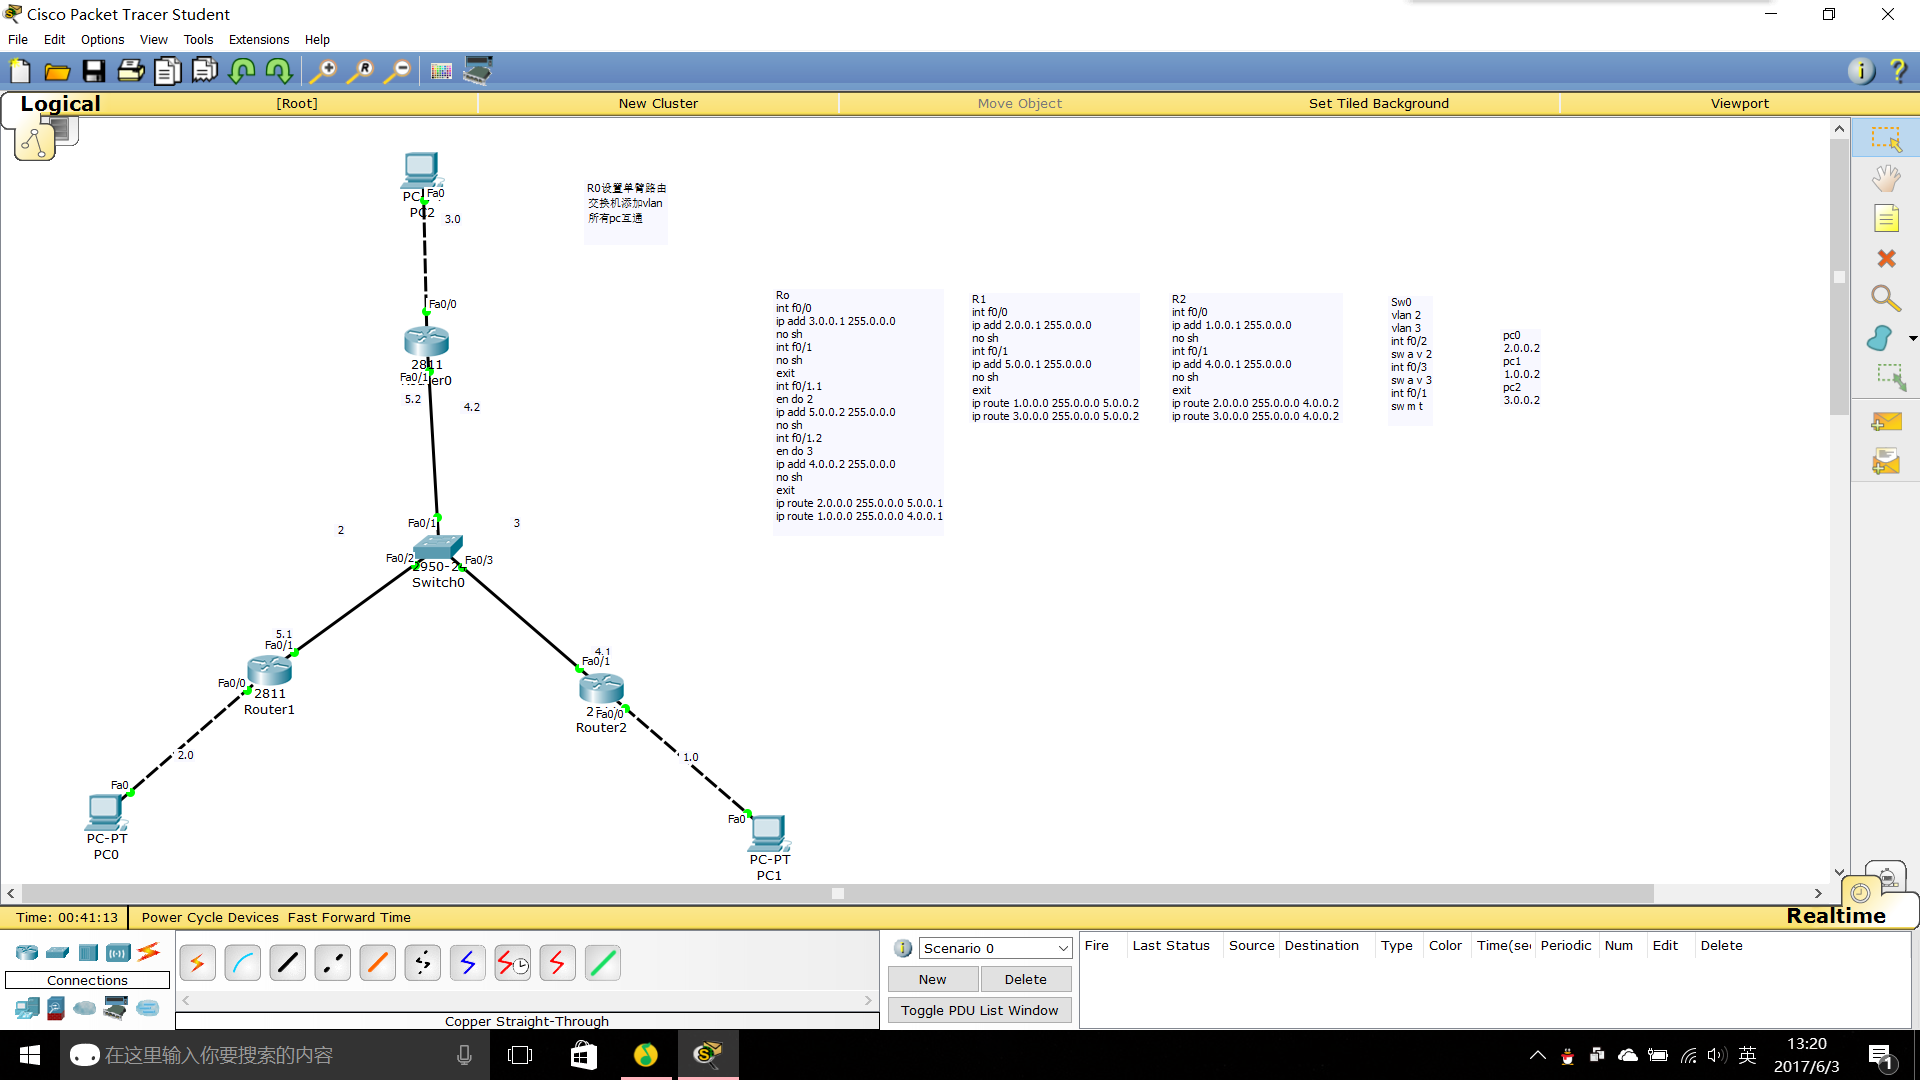The height and width of the screenshot is (1080, 1920).
Task: Select the Resize Shape tool
Action: click(x=1890, y=377)
